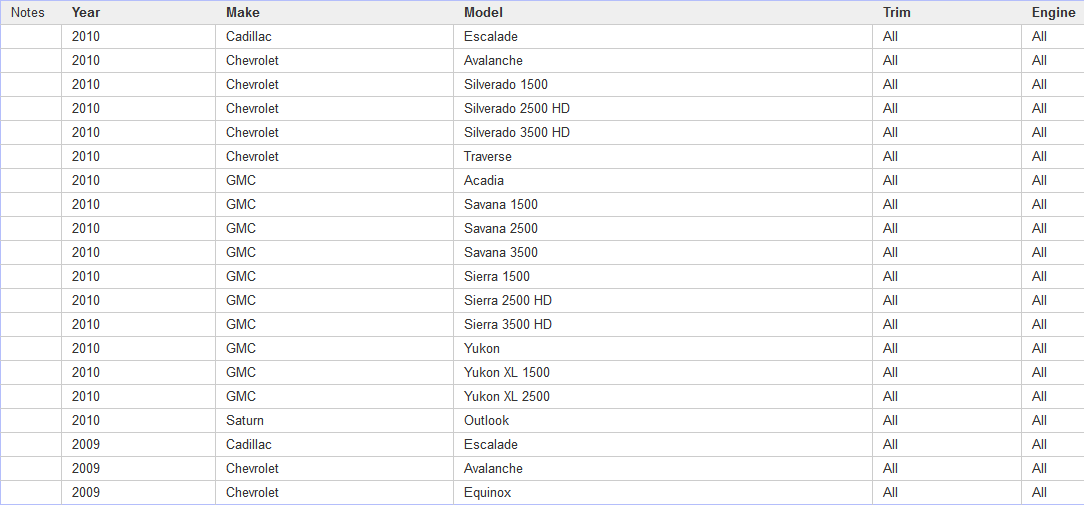
Task: Click the Silverado 1500 model cell
Action: (663, 84)
